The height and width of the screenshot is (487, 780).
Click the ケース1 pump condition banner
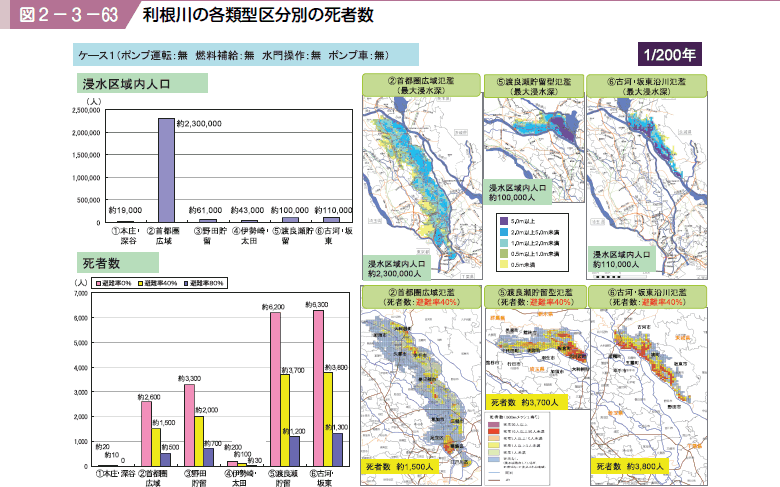(232, 53)
